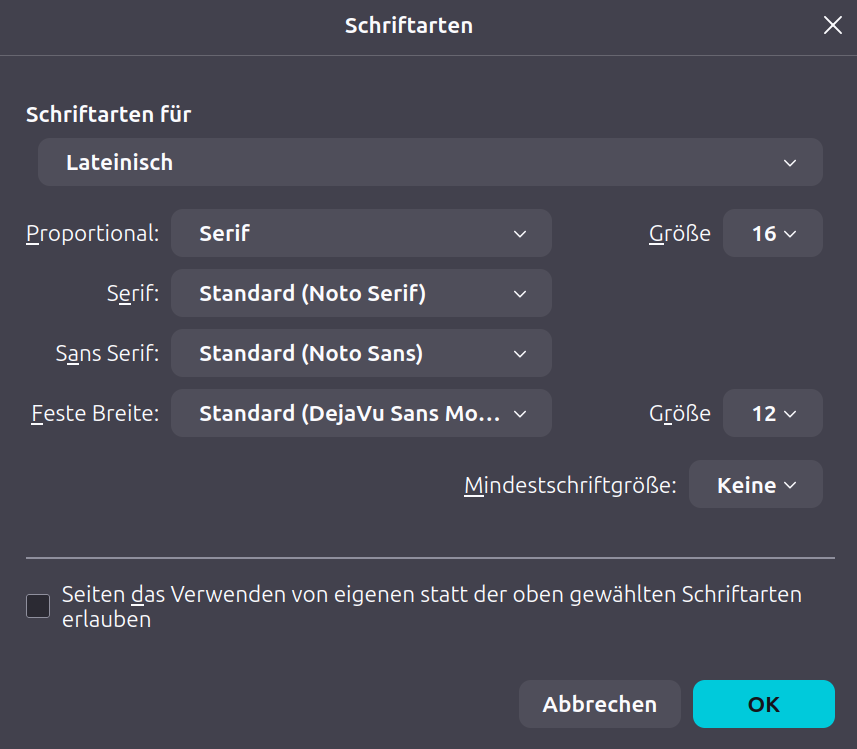
Task: Open the Mindestschriftgröße dropdown set to Keine
Action: coord(755,485)
